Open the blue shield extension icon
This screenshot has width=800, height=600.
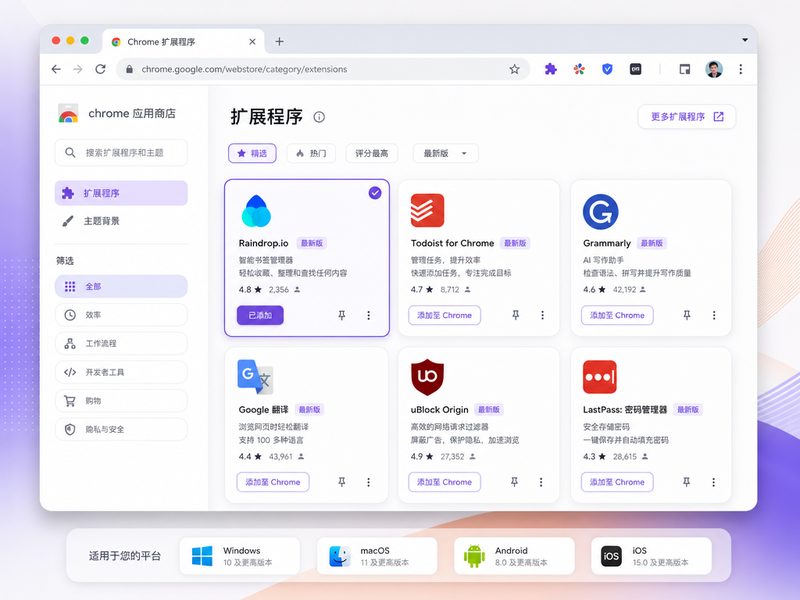tap(607, 69)
